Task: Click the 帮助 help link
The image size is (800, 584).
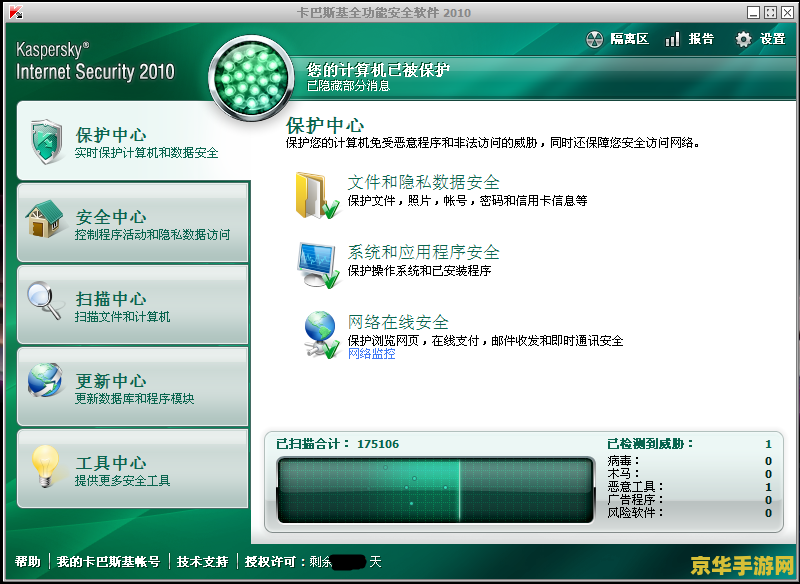Action: coord(28,562)
